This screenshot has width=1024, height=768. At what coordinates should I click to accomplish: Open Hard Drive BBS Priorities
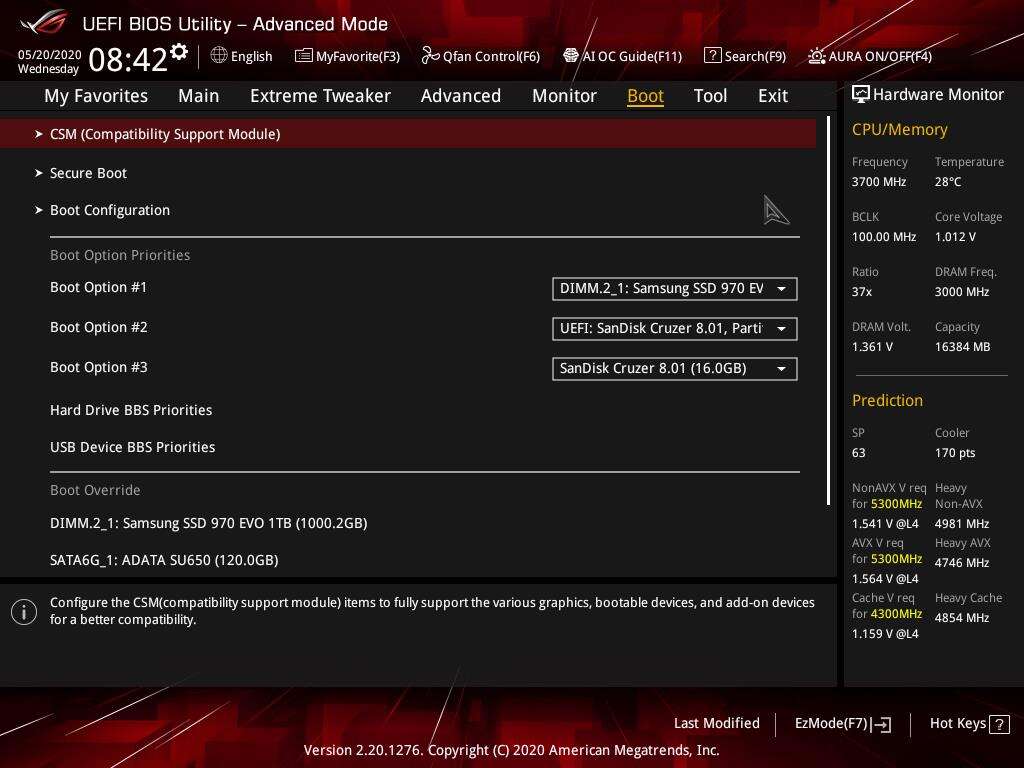(131, 410)
